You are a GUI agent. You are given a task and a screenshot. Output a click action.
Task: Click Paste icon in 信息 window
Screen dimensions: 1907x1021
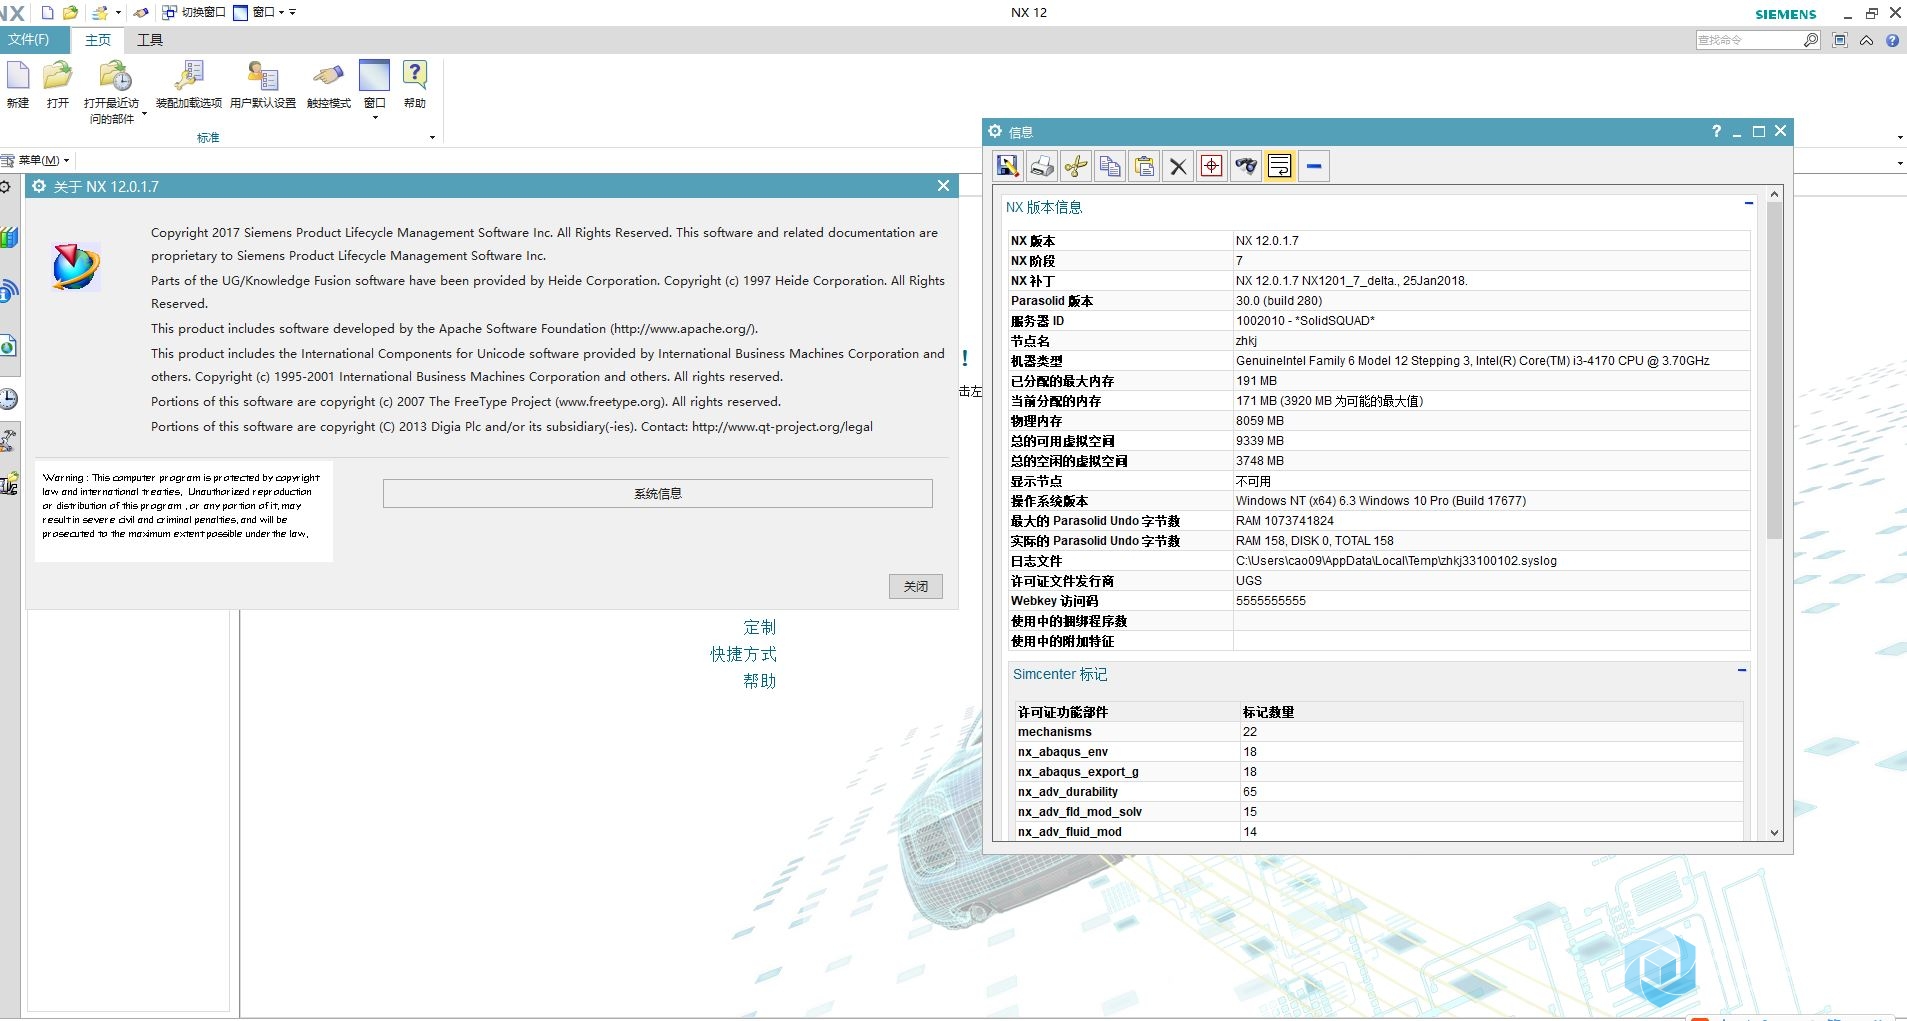(x=1144, y=166)
